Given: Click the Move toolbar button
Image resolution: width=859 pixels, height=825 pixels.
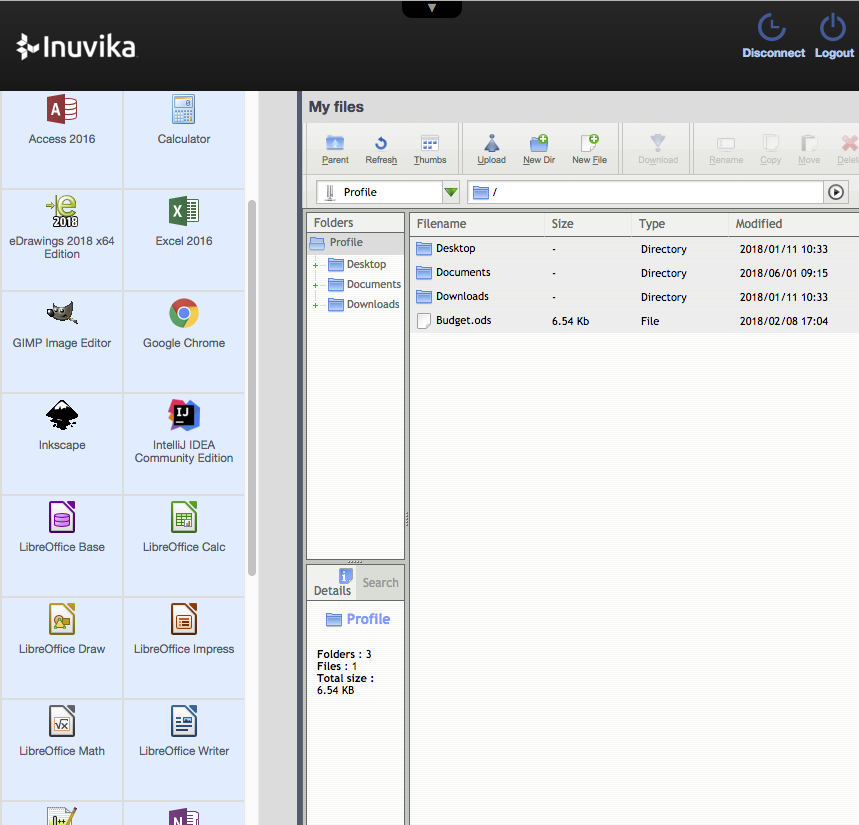Looking at the screenshot, I should pos(809,150).
